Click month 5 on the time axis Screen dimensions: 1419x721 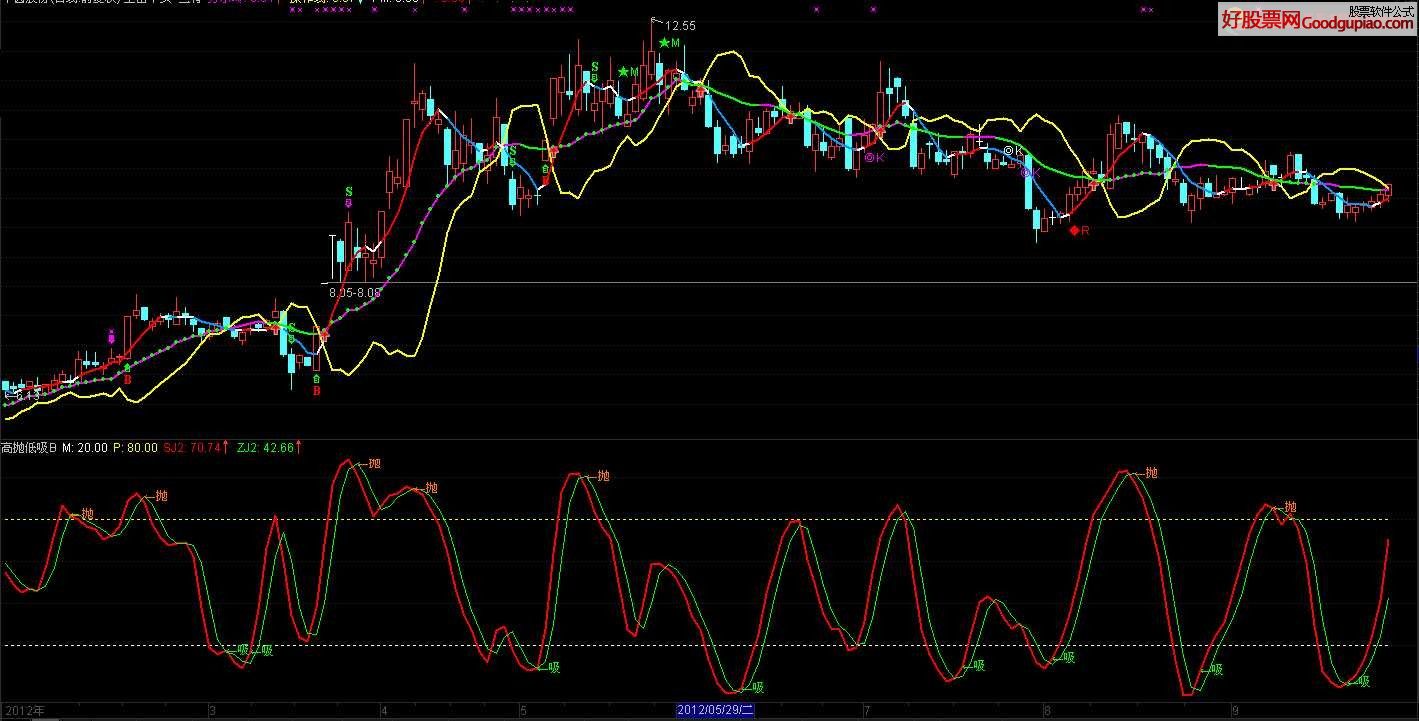click(522, 711)
